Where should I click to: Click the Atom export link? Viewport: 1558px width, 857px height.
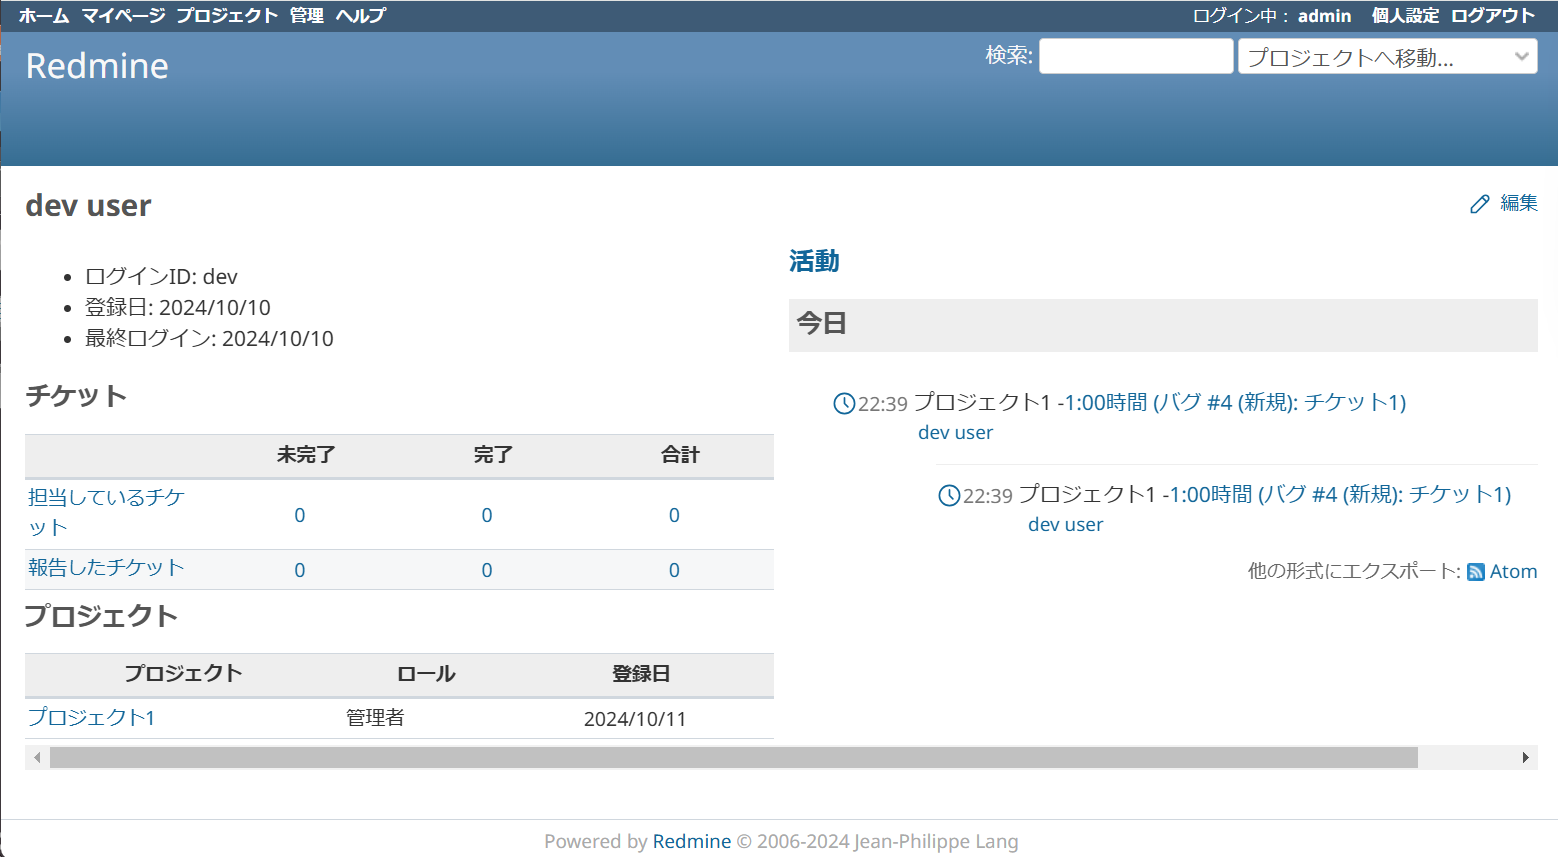1513,571
